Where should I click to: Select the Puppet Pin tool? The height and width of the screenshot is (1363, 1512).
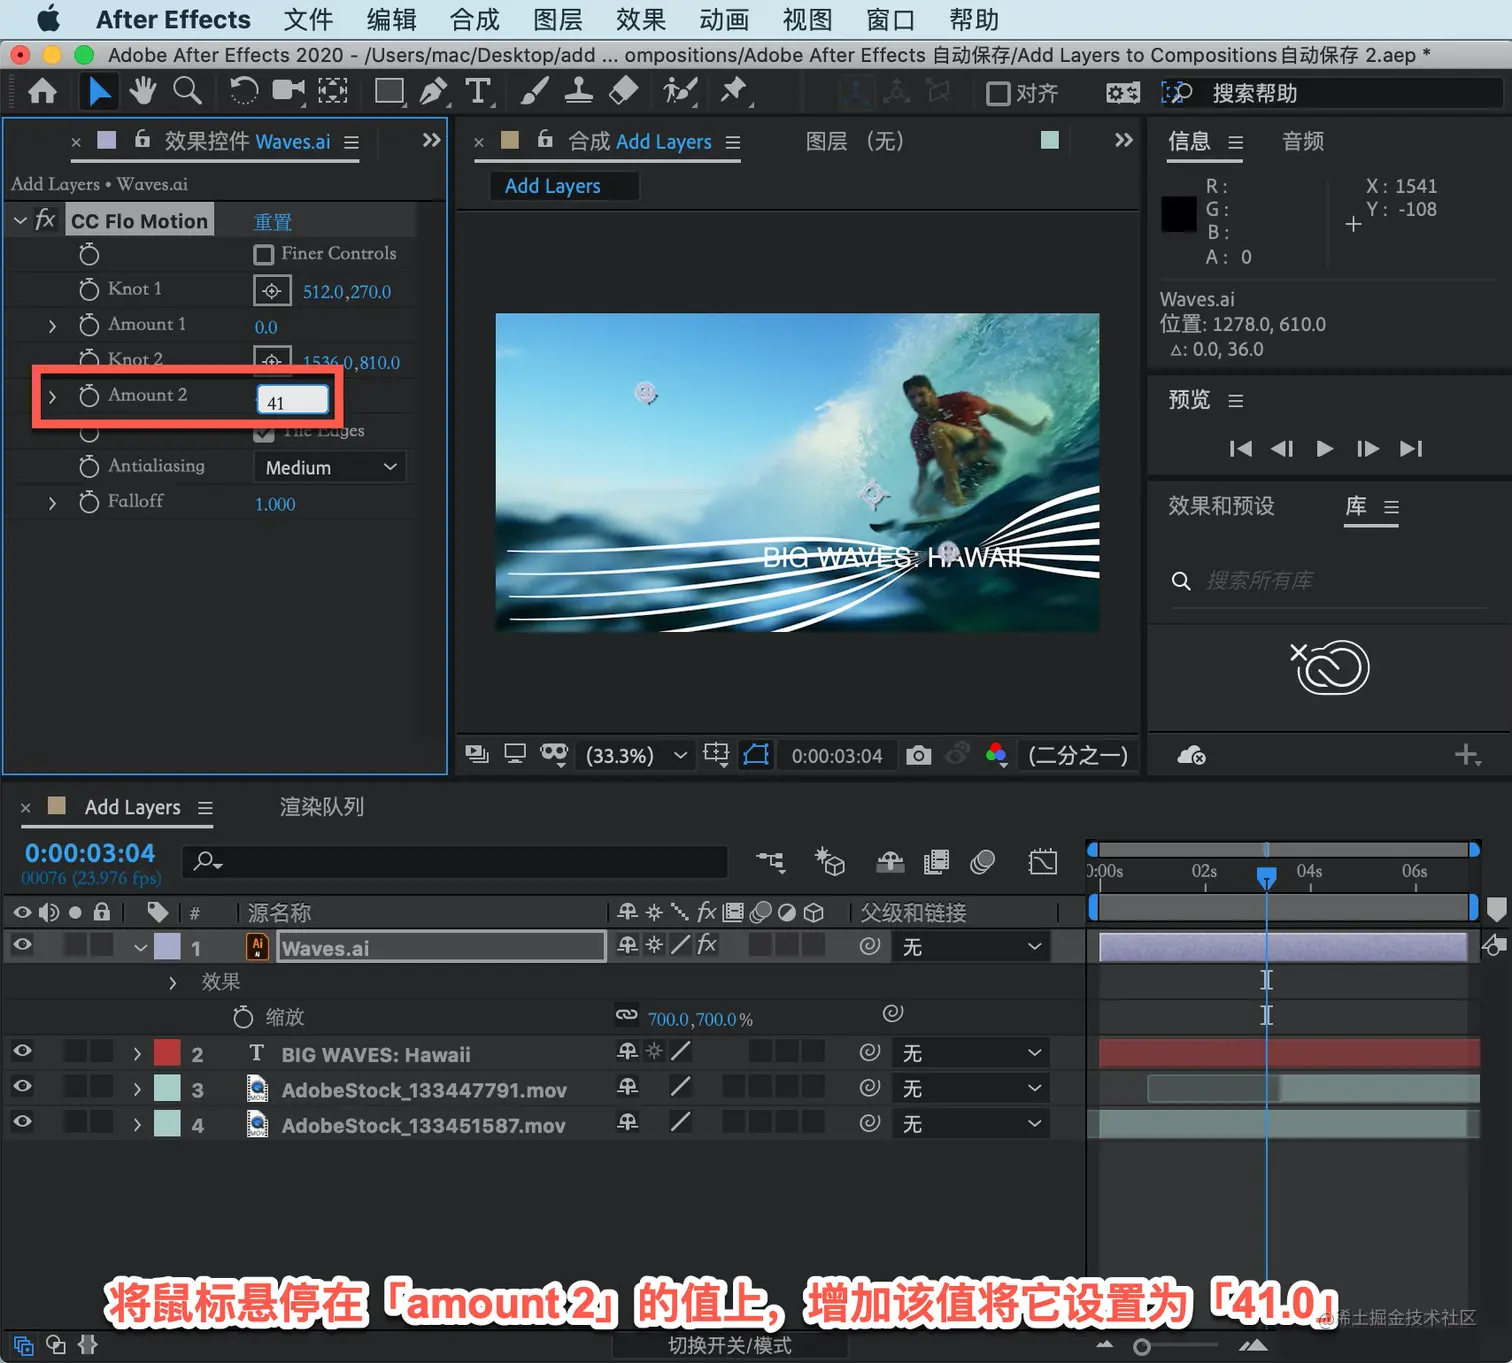734,92
